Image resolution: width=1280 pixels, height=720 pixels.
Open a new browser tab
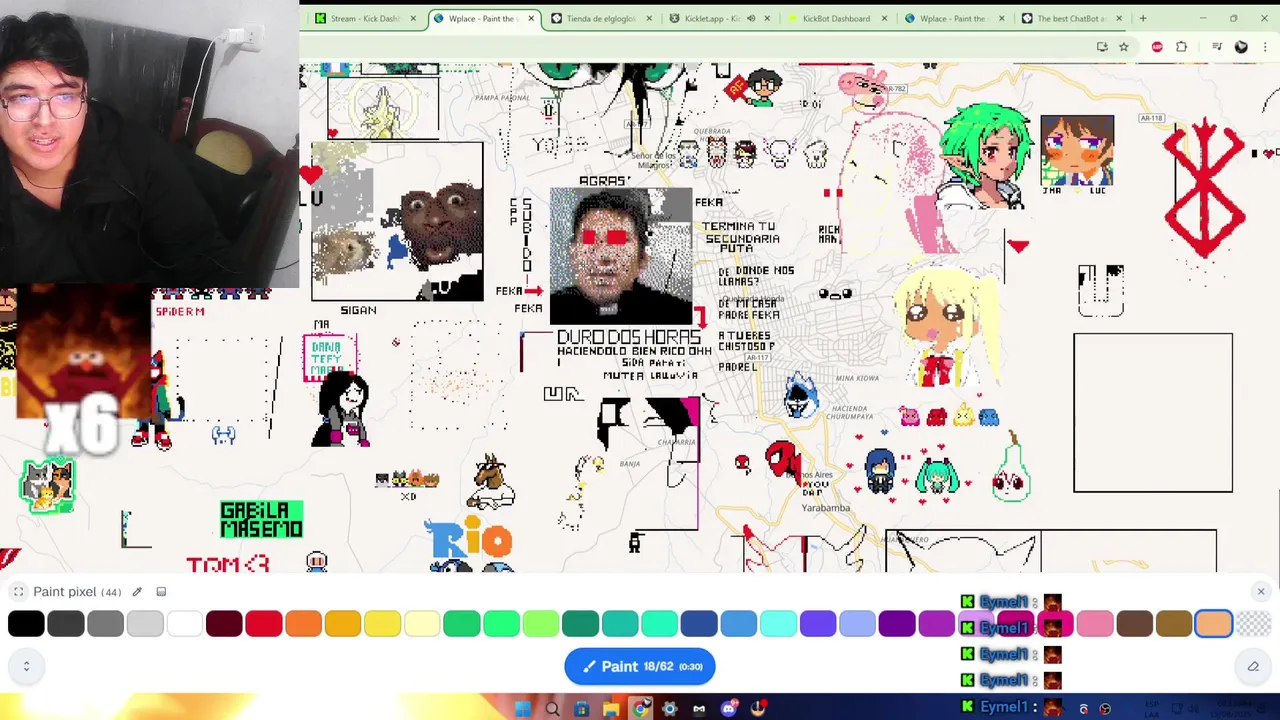(x=1143, y=18)
